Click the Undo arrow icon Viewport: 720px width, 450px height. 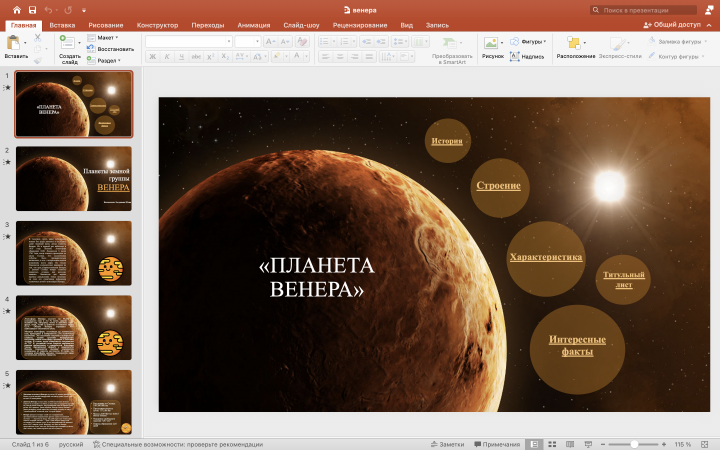[x=48, y=9]
